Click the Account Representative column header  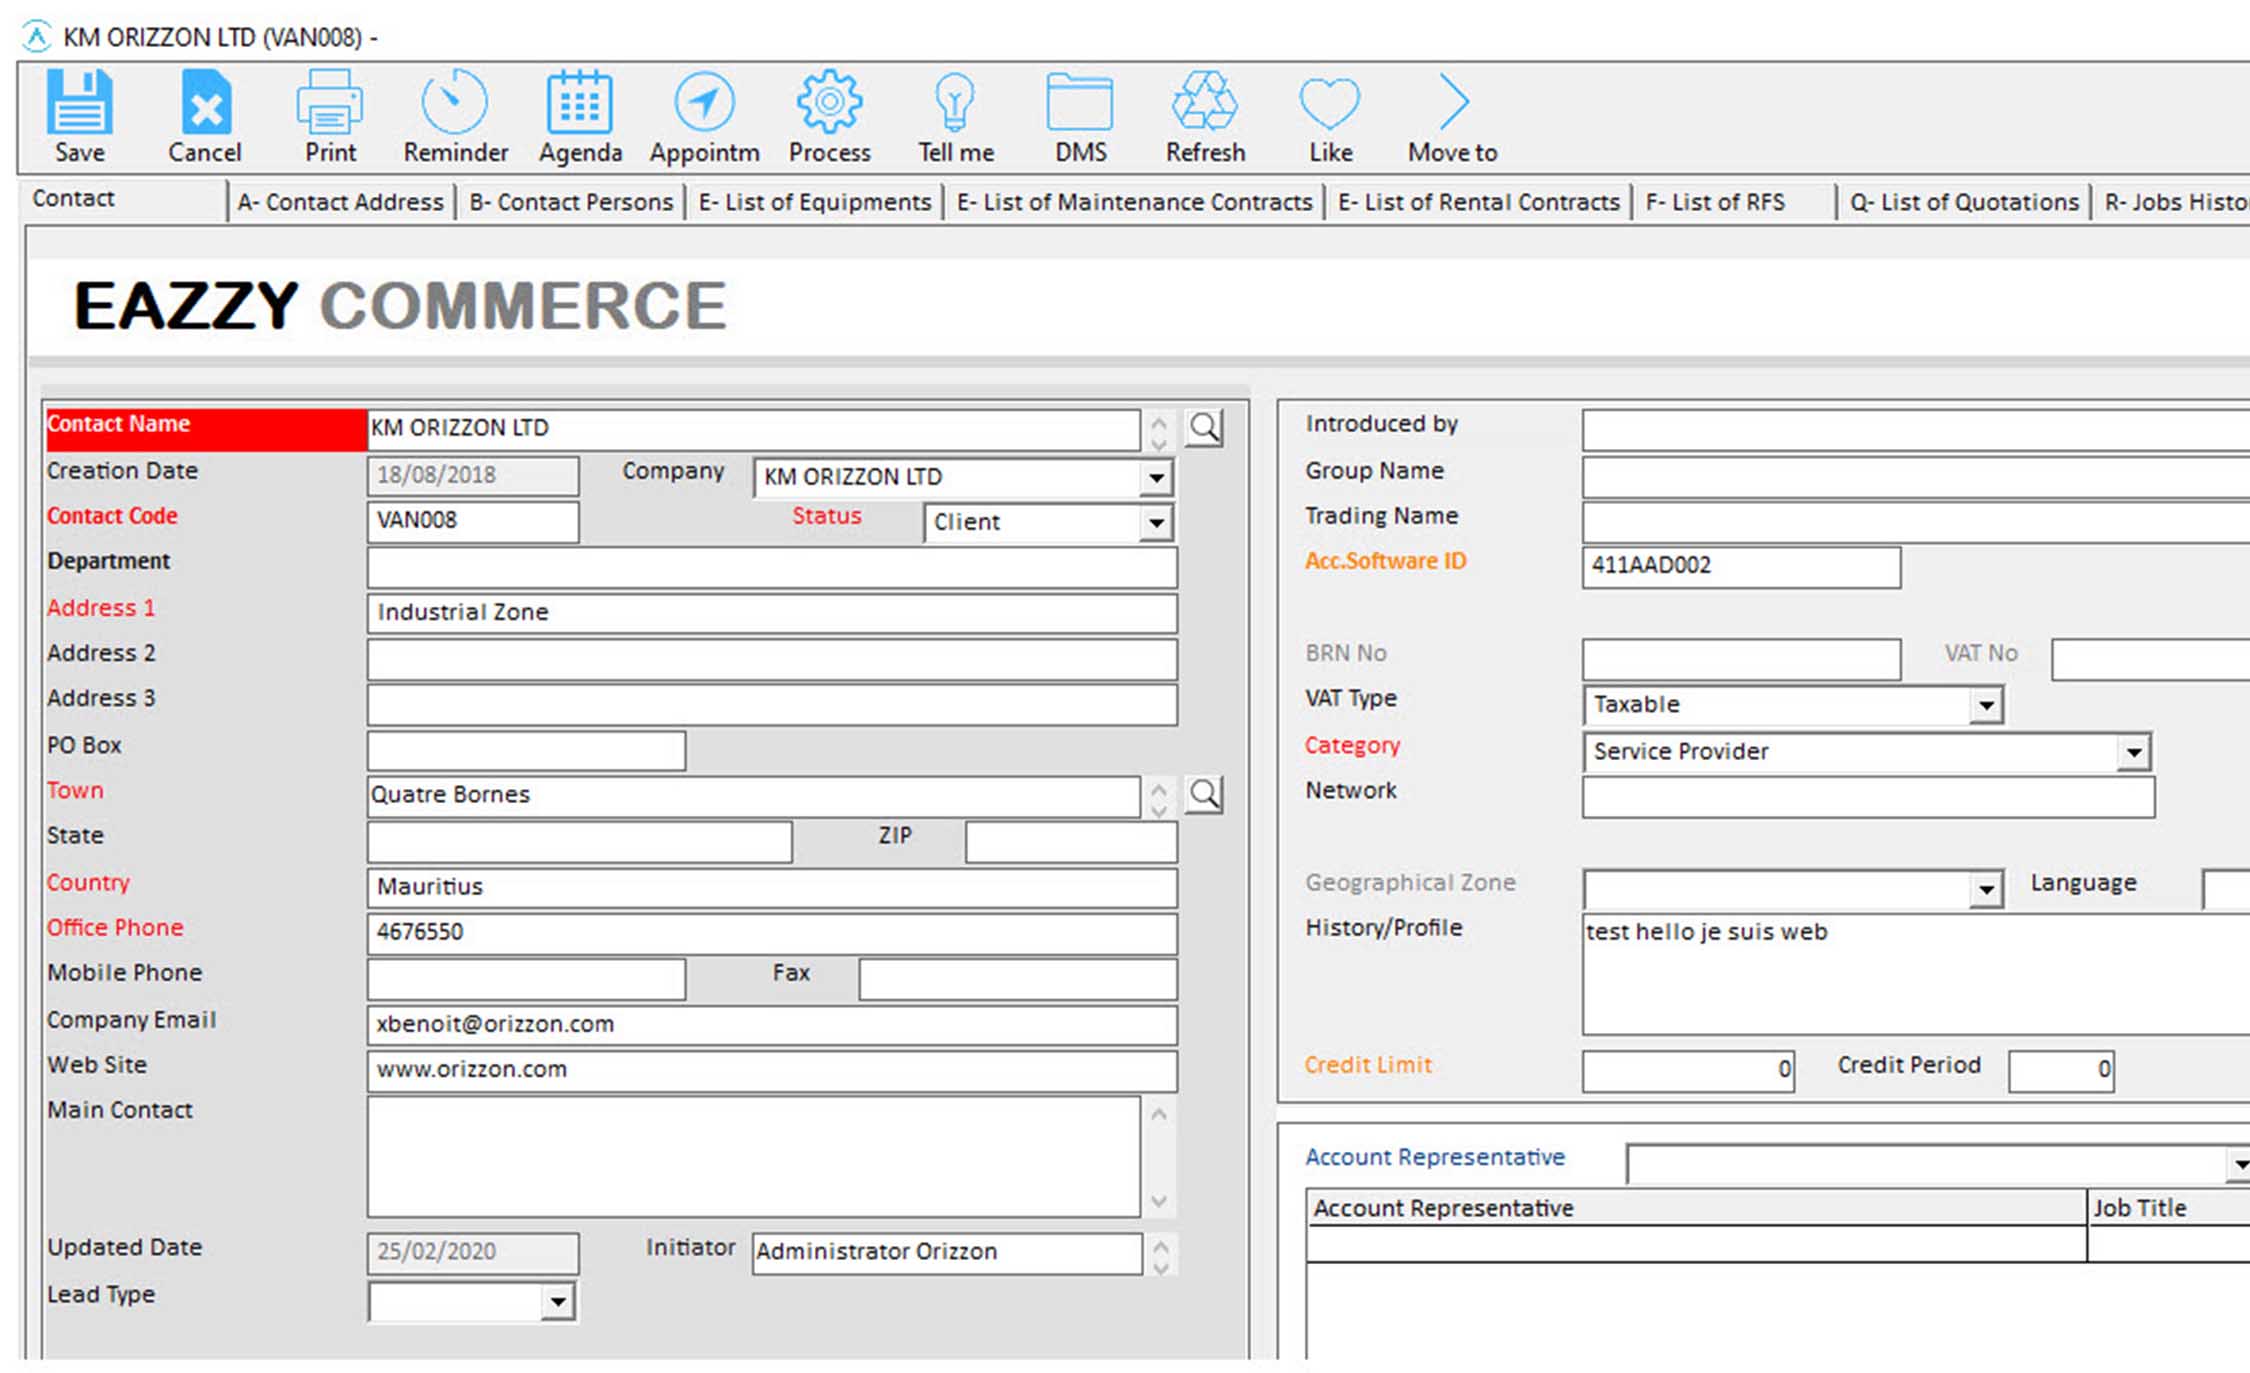tap(1696, 1208)
